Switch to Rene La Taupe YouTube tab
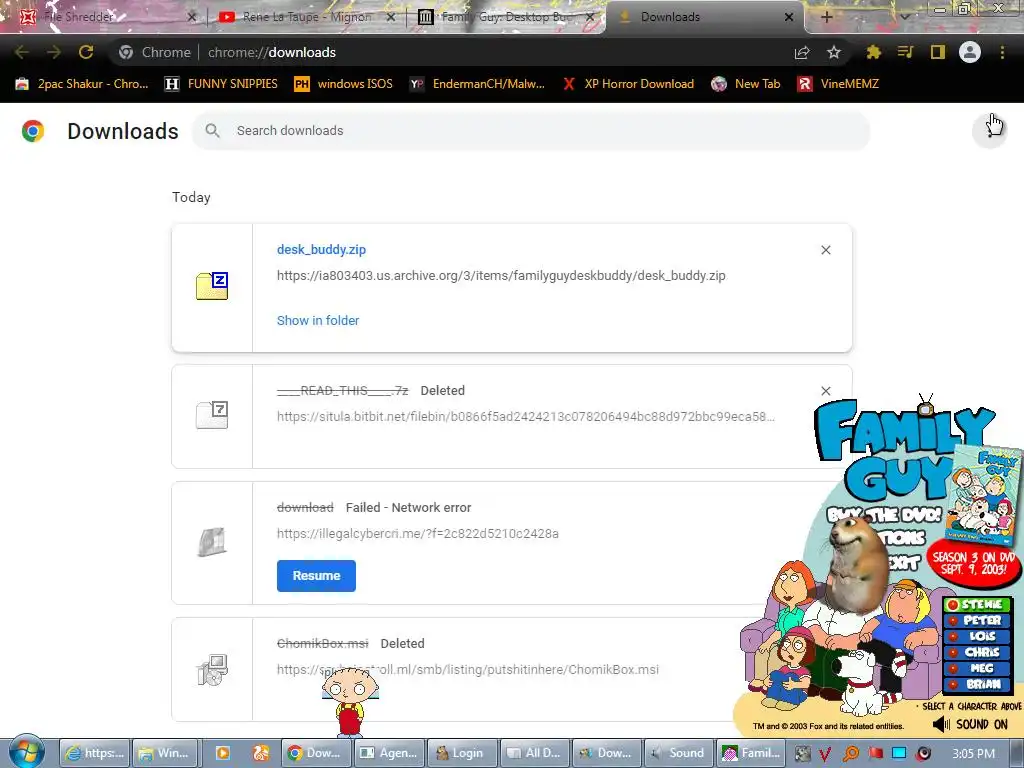The image size is (1024, 768). (307, 17)
